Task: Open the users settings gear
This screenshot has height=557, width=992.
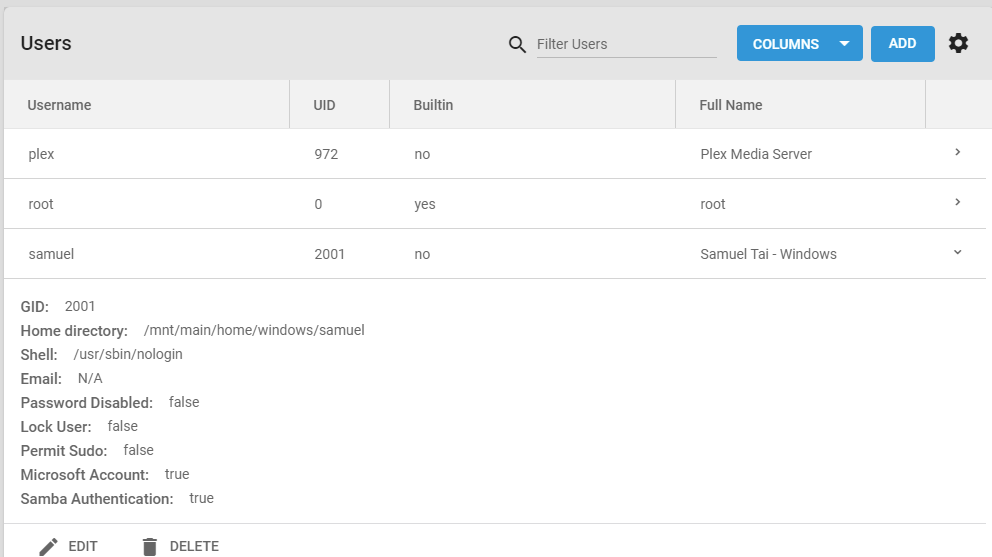Action: point(958,43)
